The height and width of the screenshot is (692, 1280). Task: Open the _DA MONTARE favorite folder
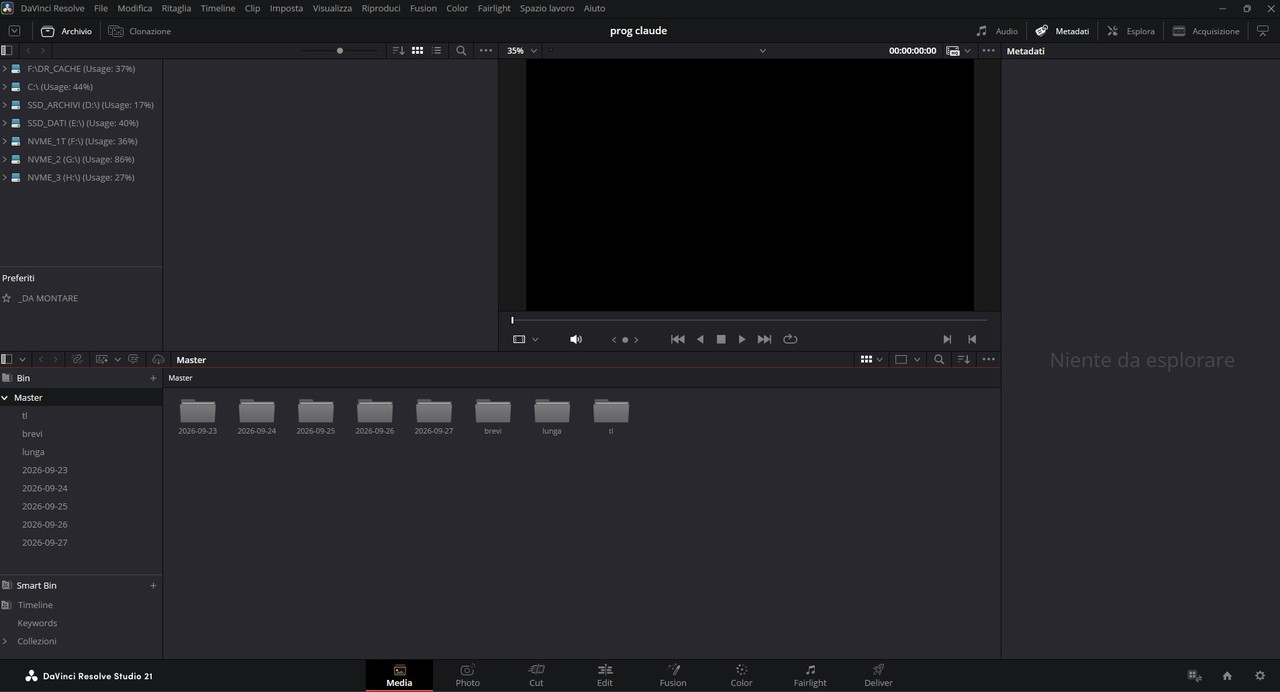click(x=47, y=298)
